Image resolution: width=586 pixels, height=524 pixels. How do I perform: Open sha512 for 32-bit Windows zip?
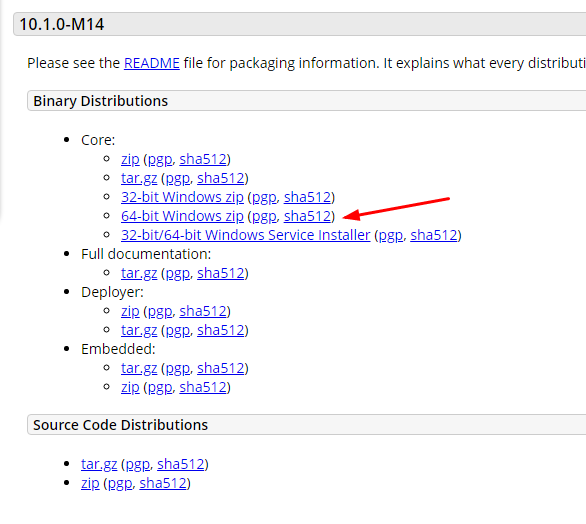[308, 197]
